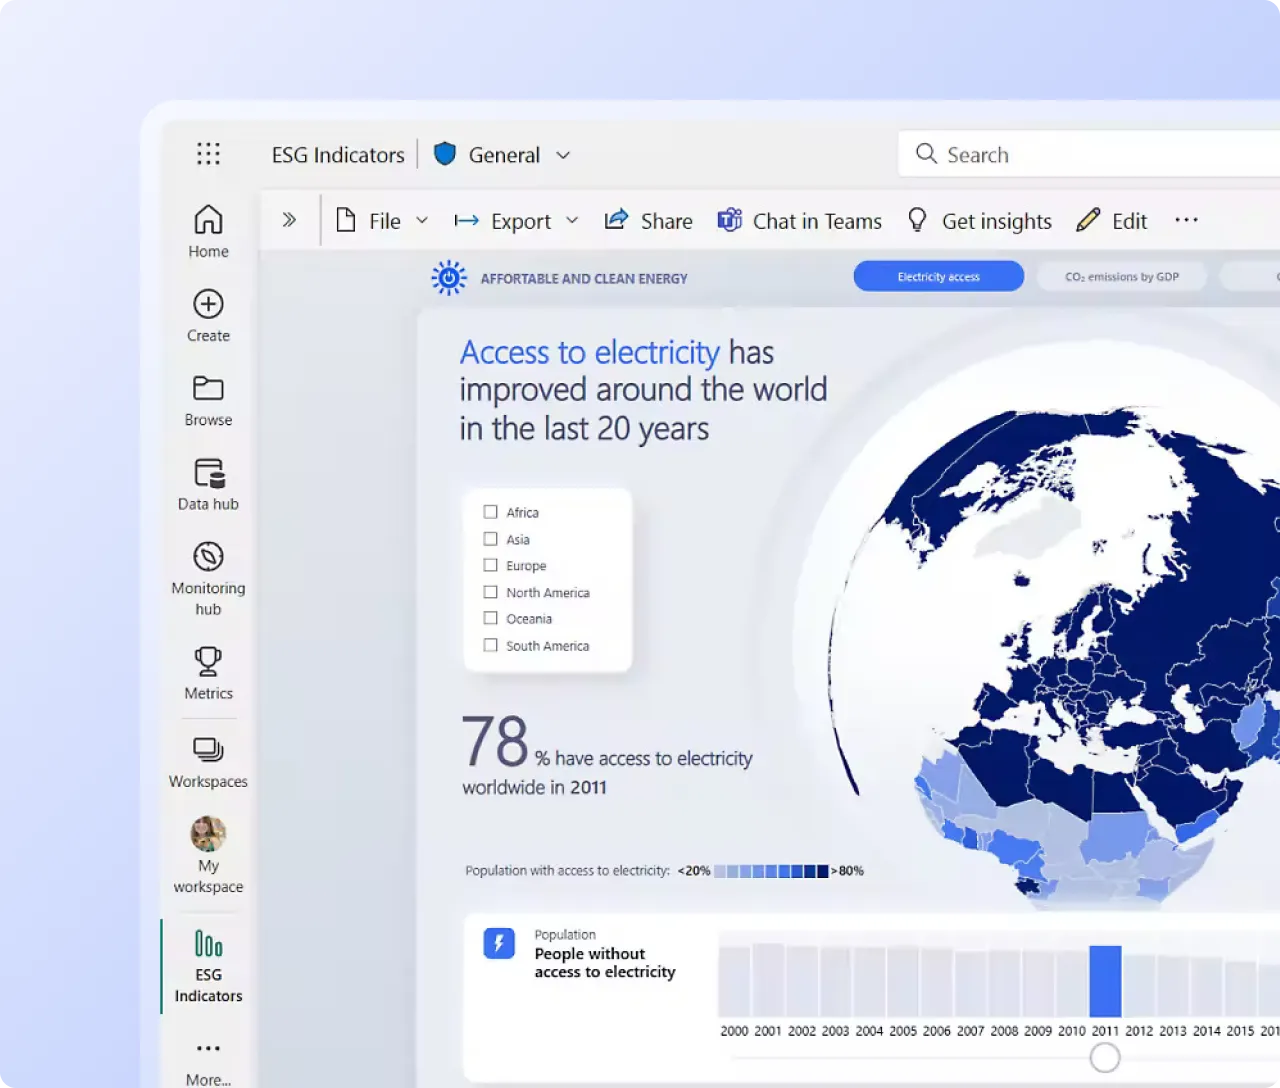Select the Electricity access tab
The image size is (1280, 1088).
(938, 276)
